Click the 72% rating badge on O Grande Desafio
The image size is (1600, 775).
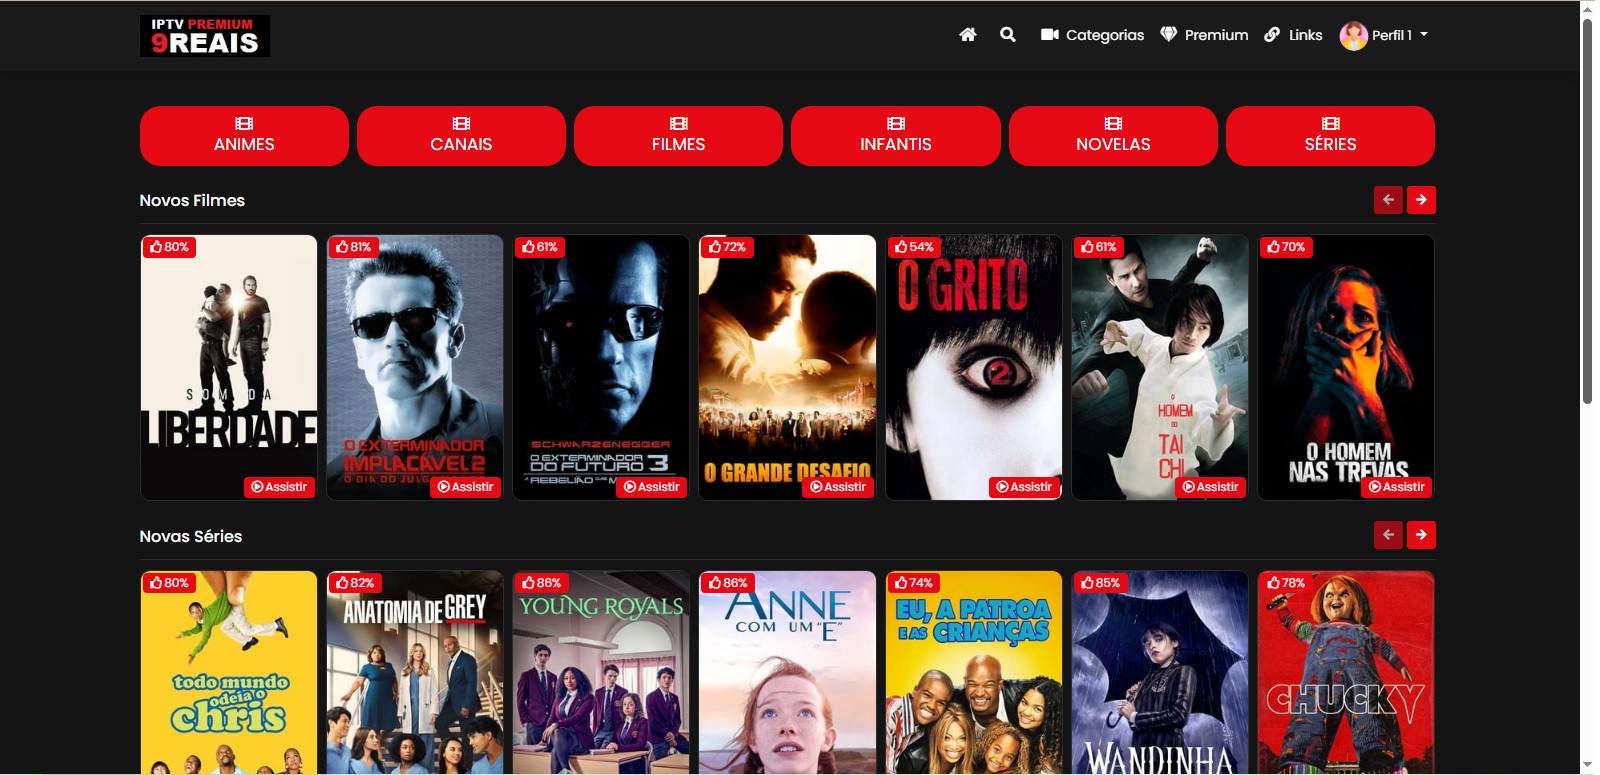[727, 247]
